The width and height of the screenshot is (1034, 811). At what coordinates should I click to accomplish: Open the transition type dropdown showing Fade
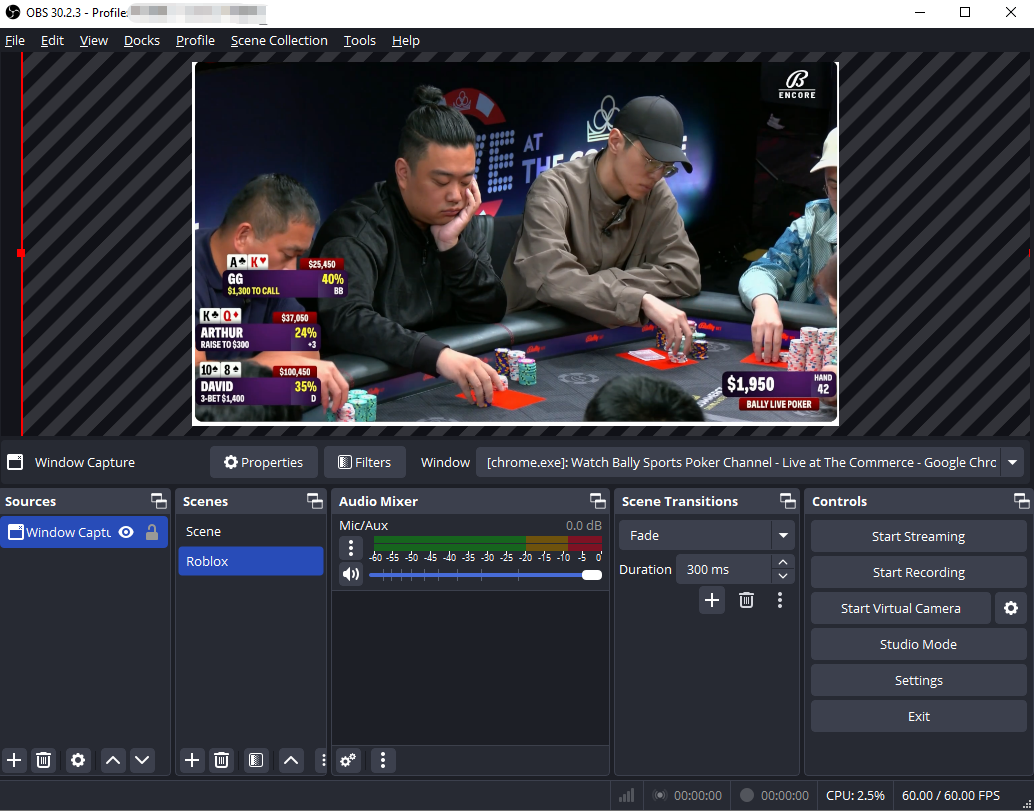tap(705, 535)
